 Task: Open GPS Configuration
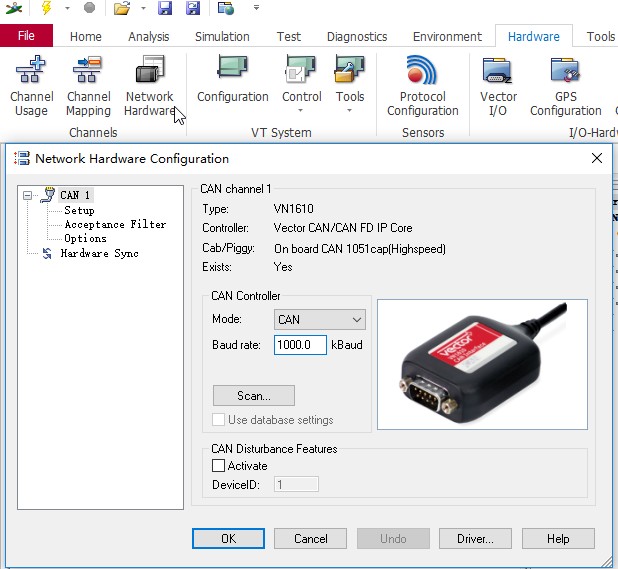coord(566,86)
